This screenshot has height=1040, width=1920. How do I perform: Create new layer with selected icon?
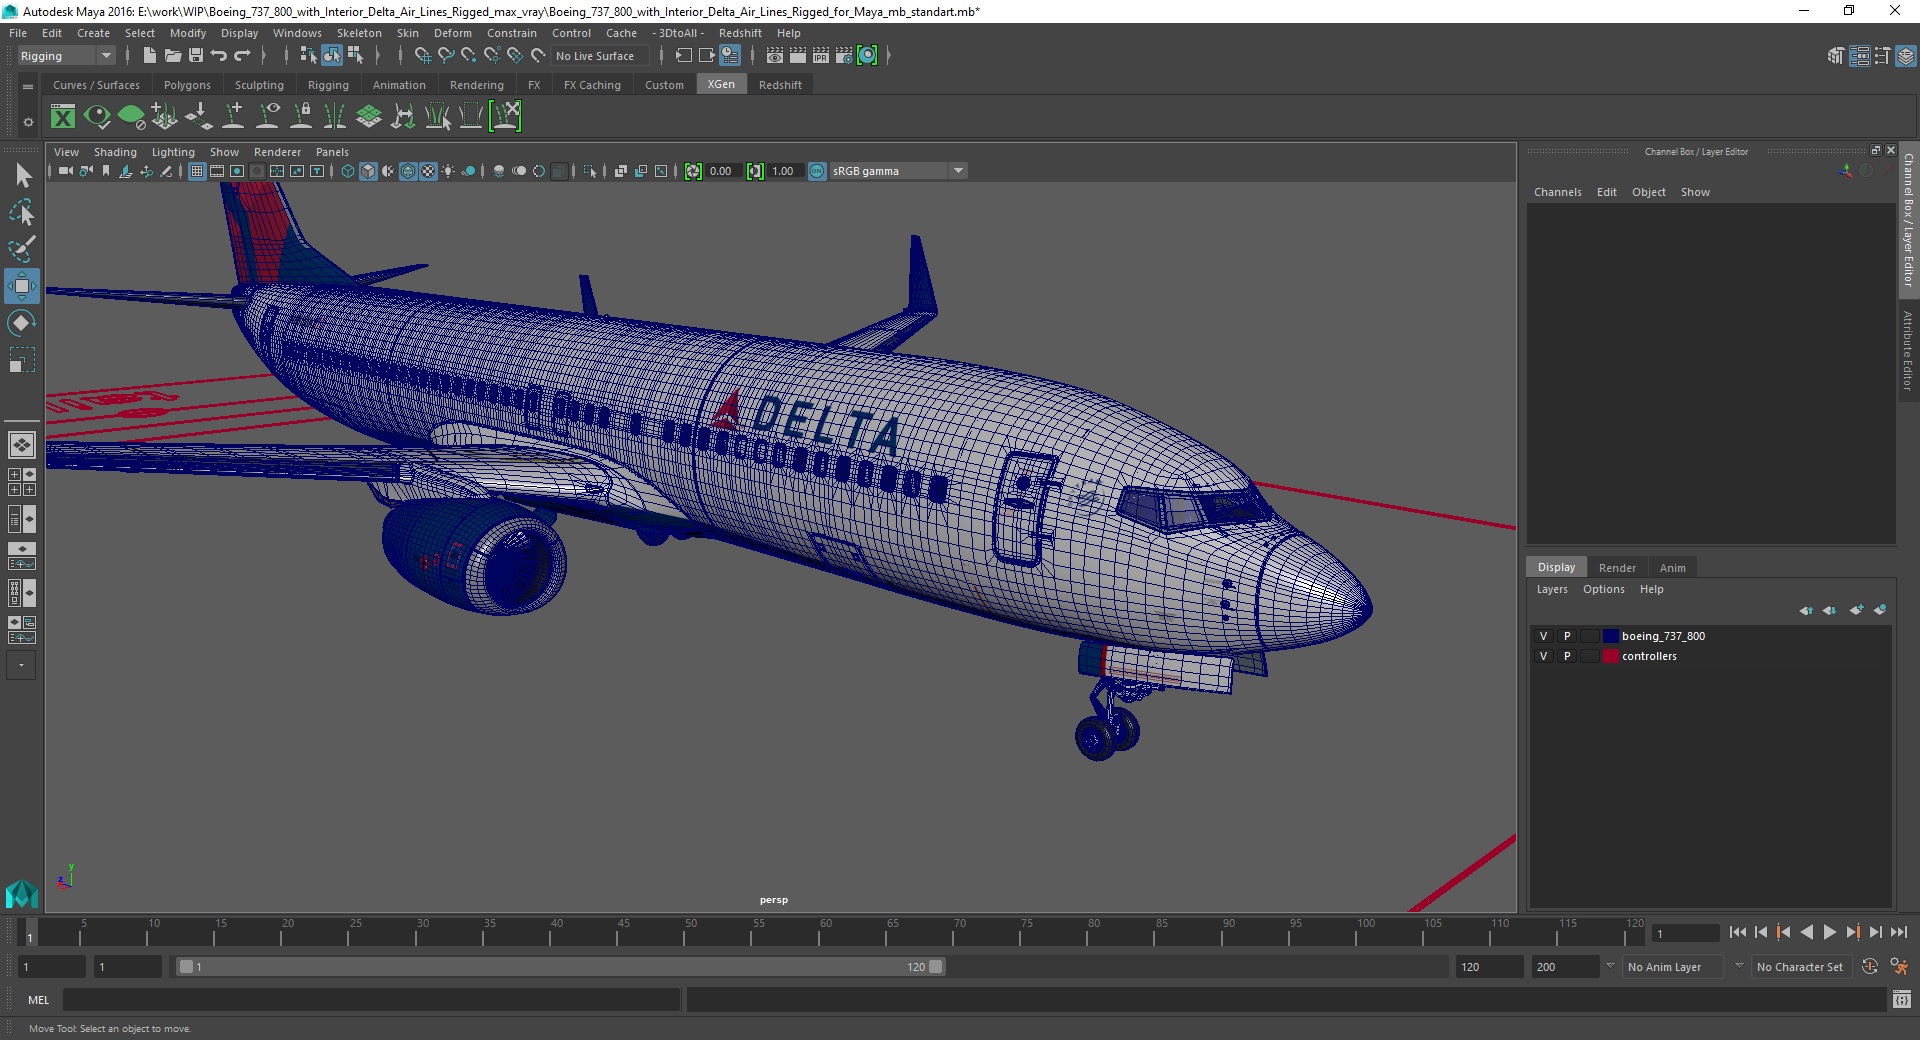[1880, 610]
